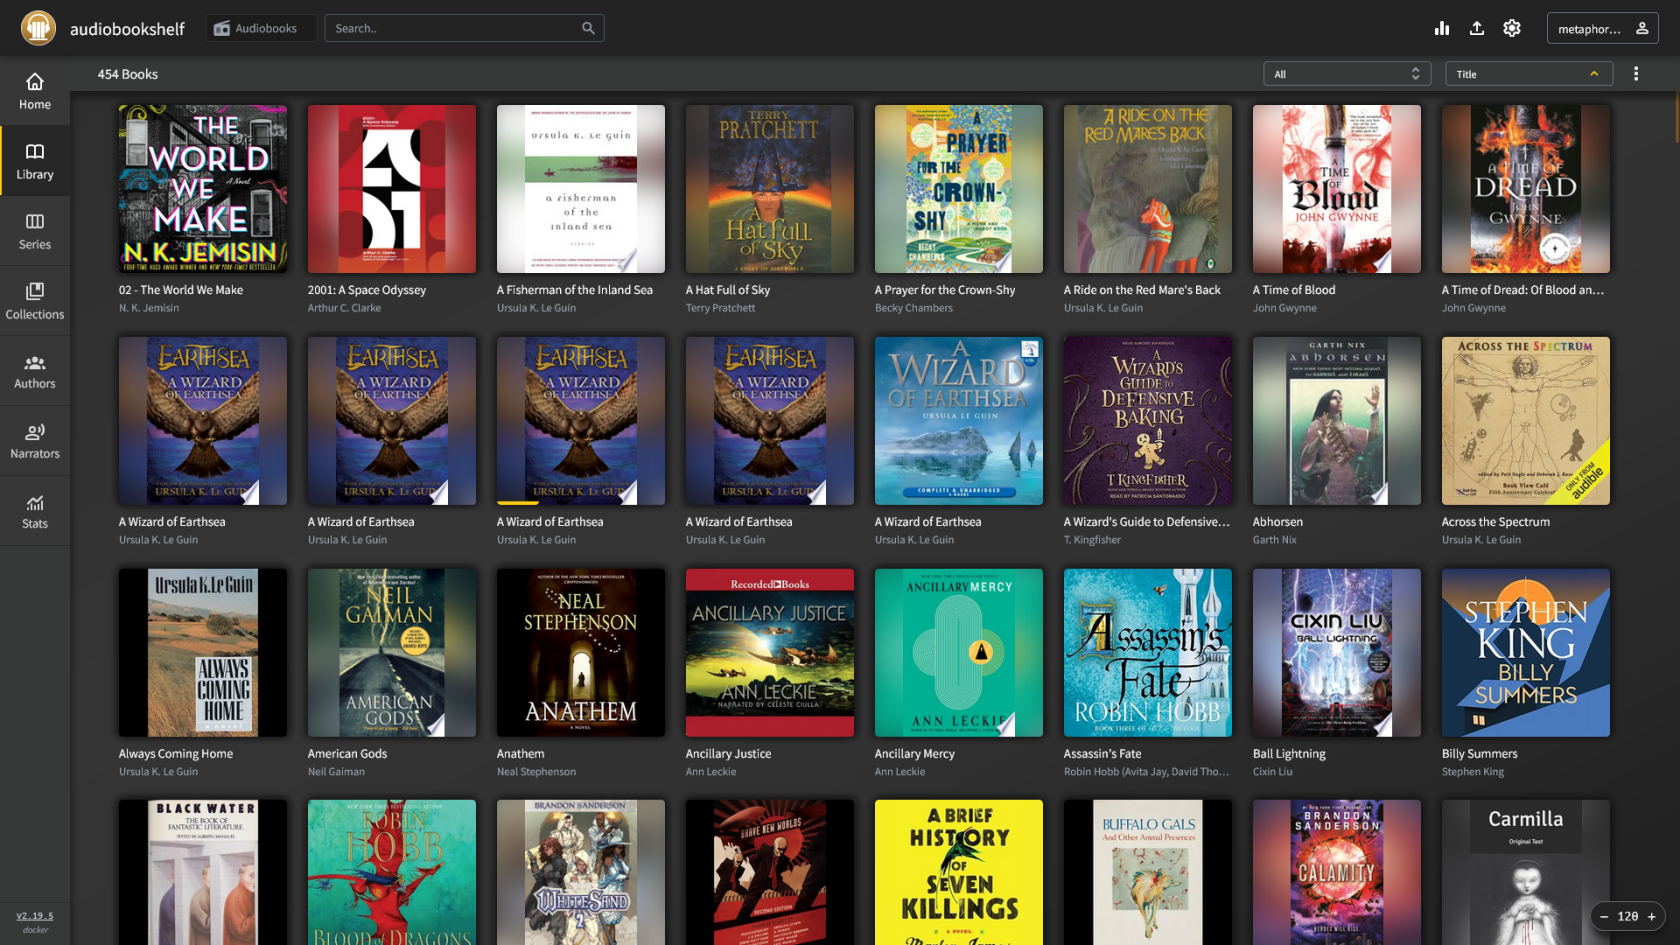This screenshot has width=1680, height=945.
Task: Open the Anathem cover
Action: coord(581,653)
